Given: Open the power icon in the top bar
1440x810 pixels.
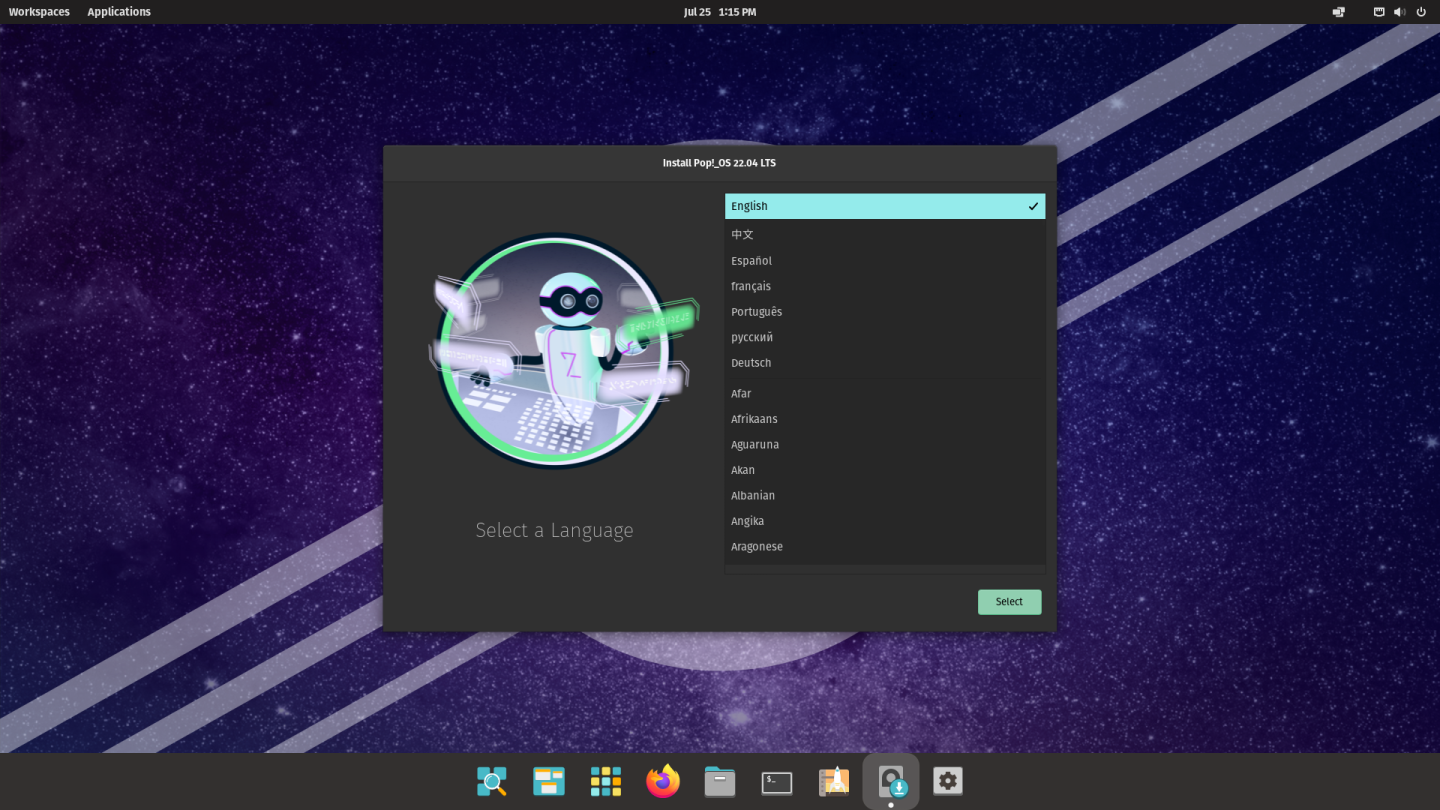Looking at the screenshot, I should pos(1421,11).
